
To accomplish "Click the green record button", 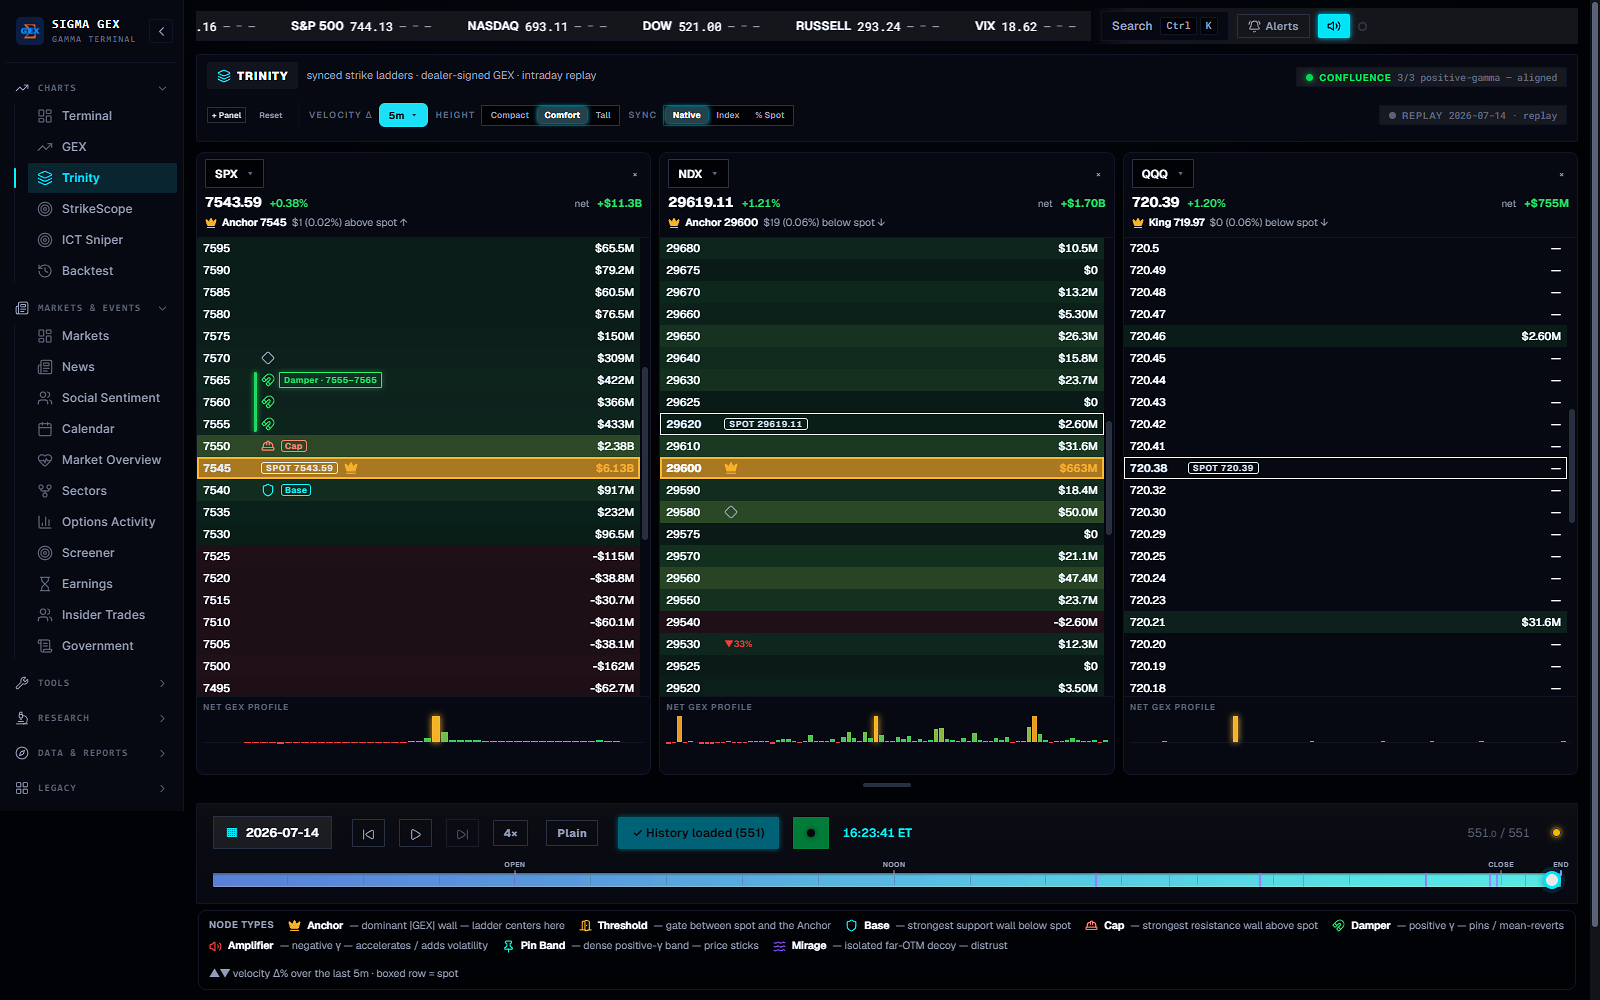I will click(x=811, y=833).
